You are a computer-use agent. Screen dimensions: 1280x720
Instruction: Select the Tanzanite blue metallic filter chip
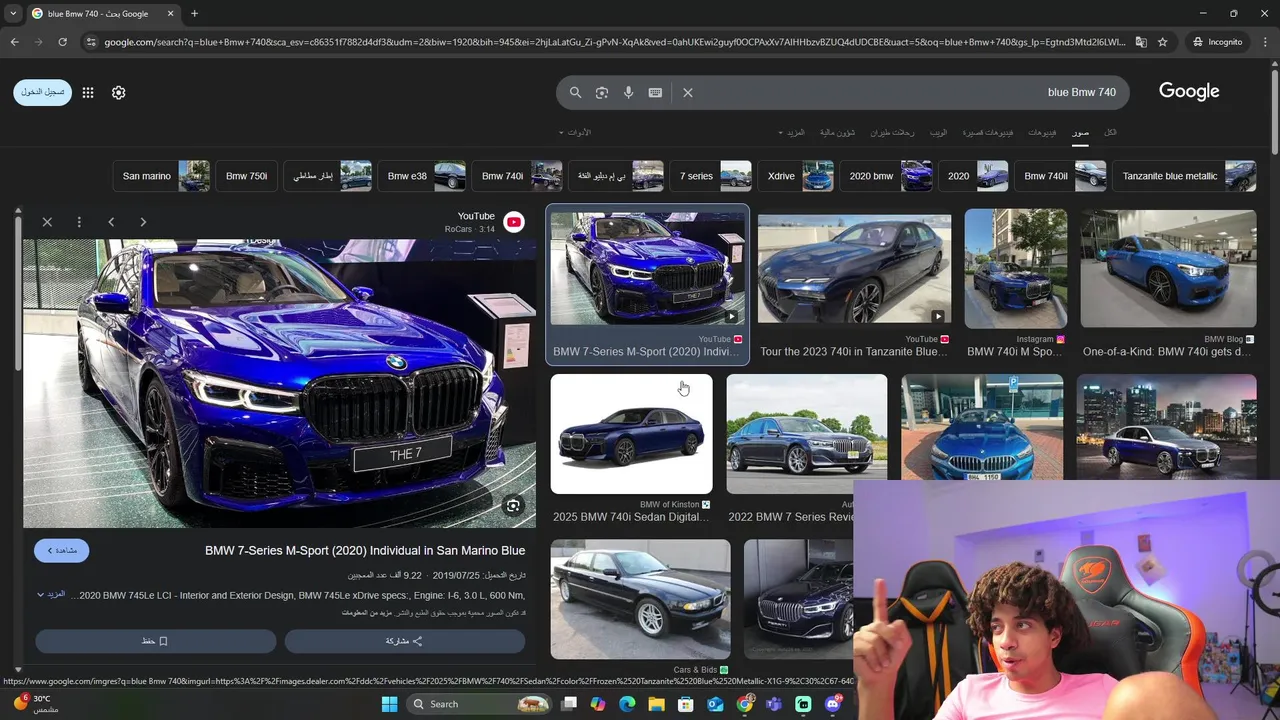1184,176
